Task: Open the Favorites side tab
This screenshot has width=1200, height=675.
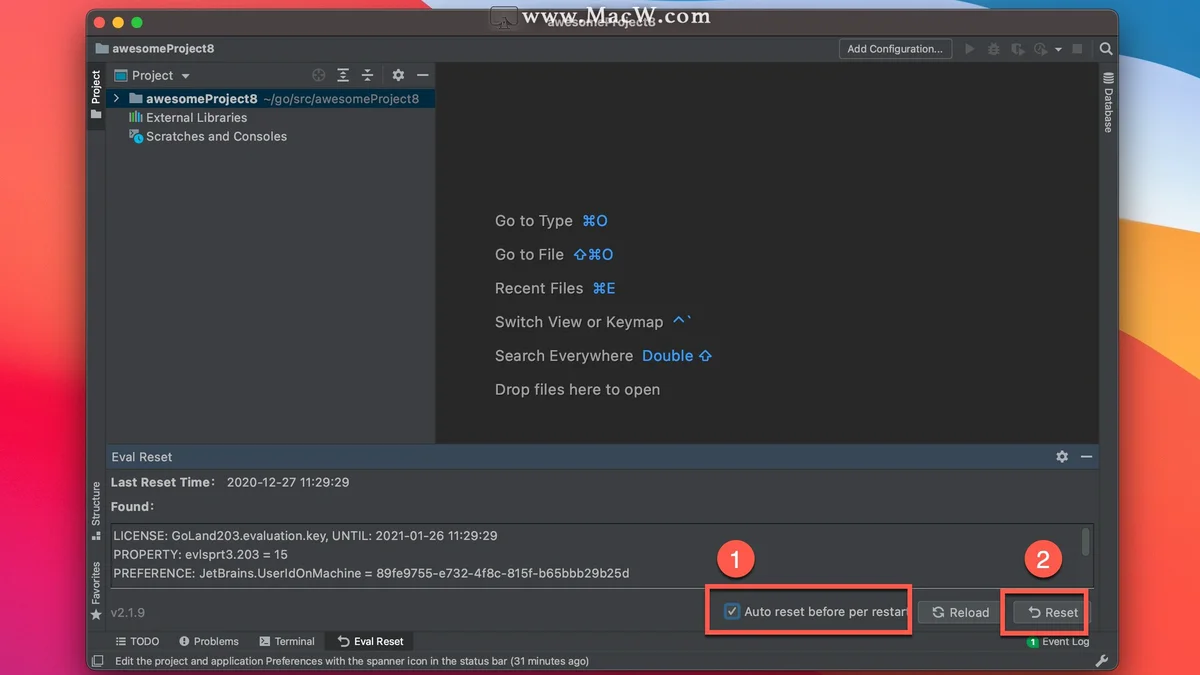Action: [x=96, y=590]
